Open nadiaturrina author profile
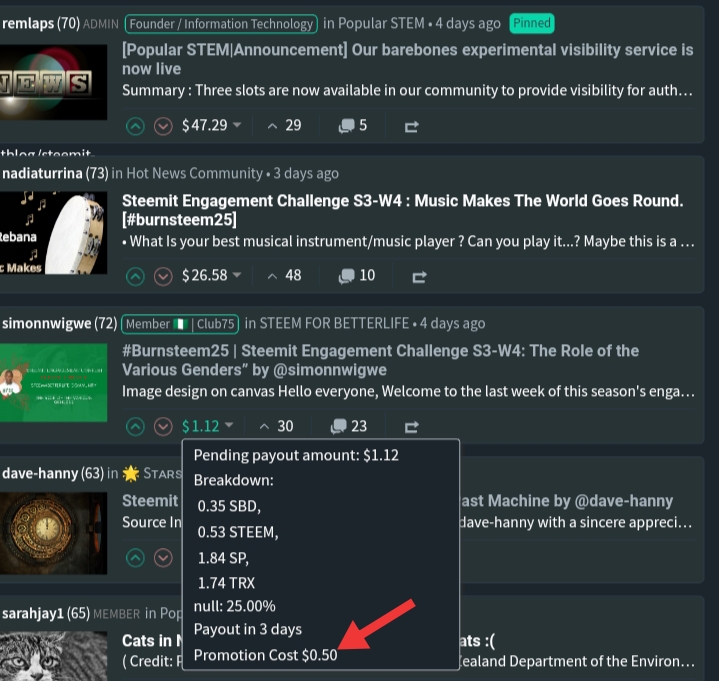This screenshot has height=681, width=719. click(42, 173)
